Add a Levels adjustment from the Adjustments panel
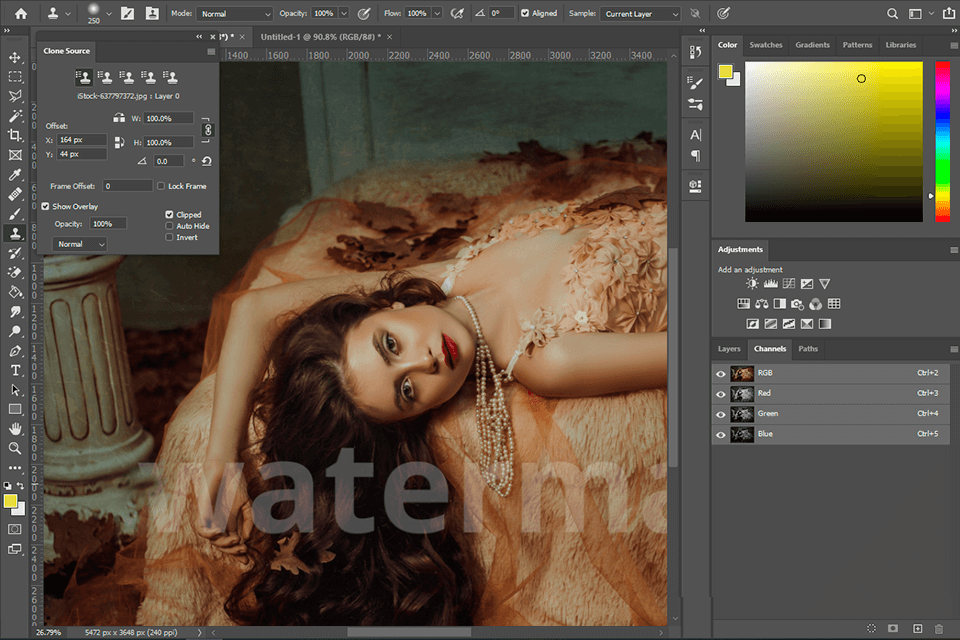 click(x=770, y=283)
